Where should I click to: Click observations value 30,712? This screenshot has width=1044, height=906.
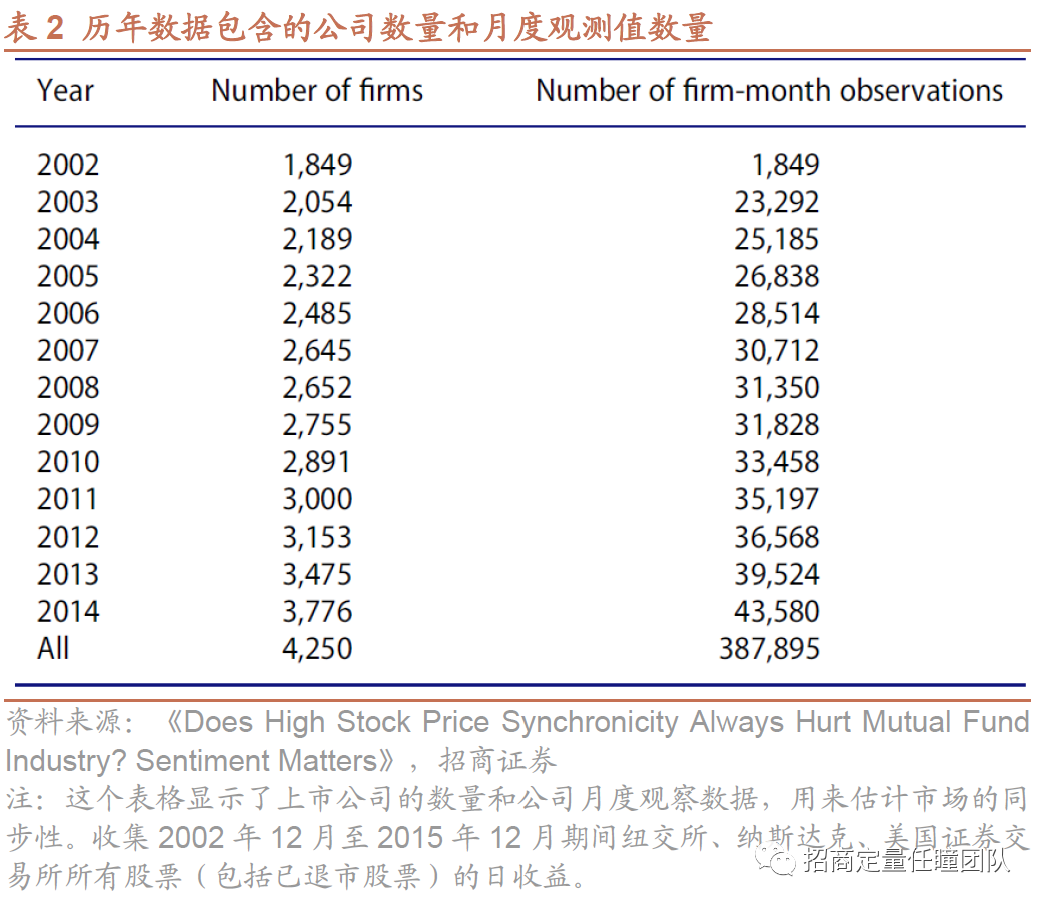[776, 351]
